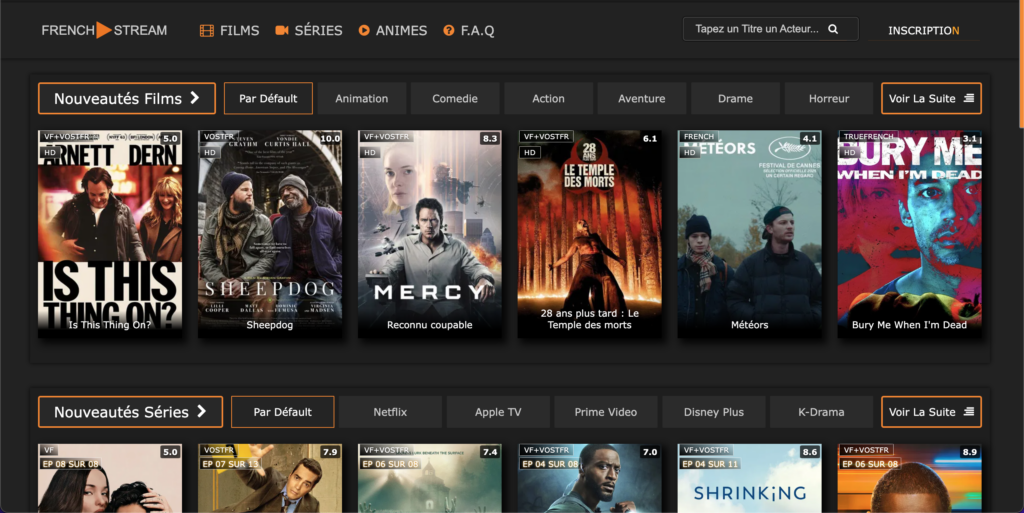
Task: Click the film strip icon beside Films
Action: coord(207,31)
